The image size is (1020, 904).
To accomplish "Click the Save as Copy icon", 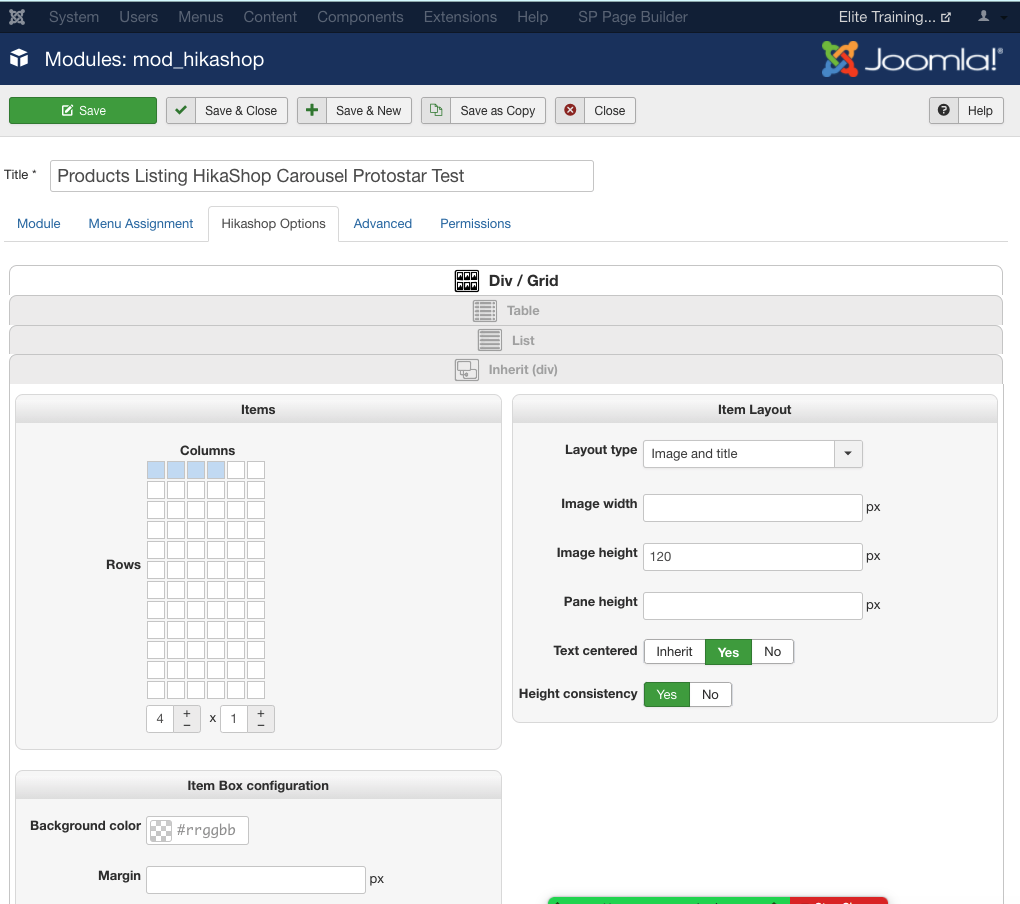I will pyautogui.click(x=435, y=110).
